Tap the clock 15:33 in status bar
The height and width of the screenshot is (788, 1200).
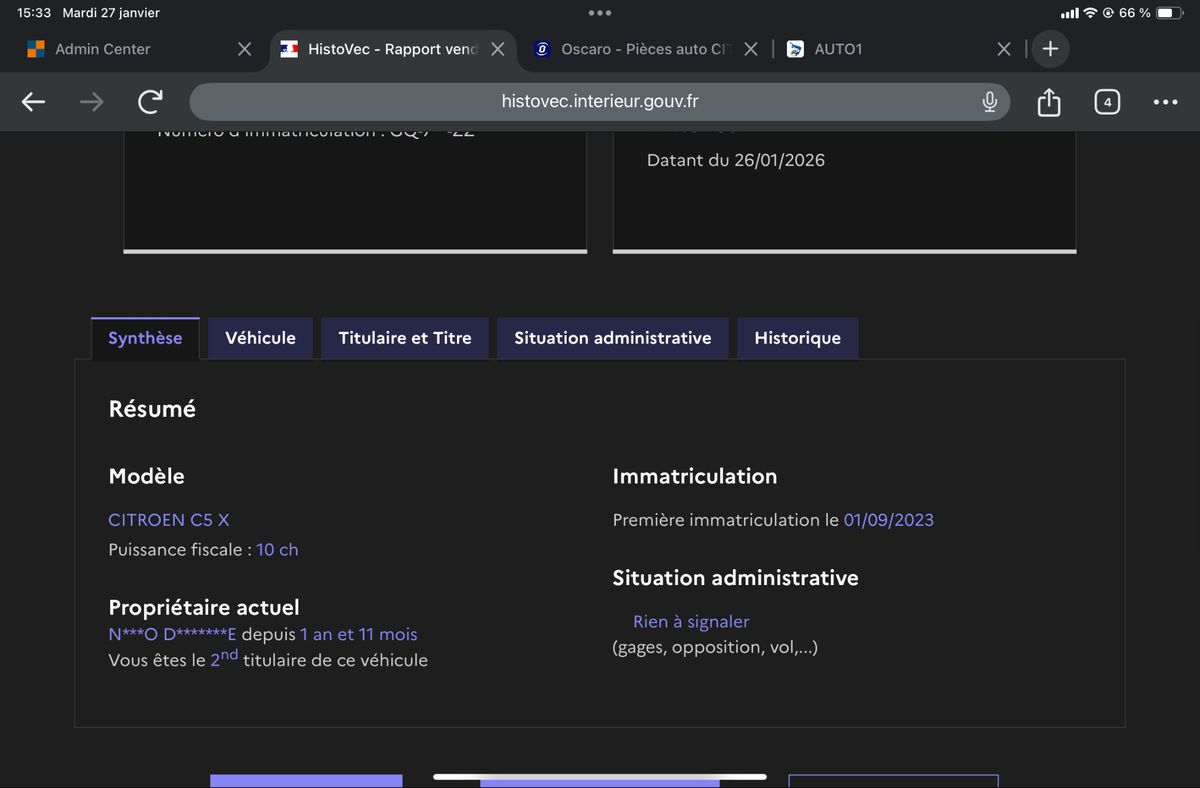34,13
